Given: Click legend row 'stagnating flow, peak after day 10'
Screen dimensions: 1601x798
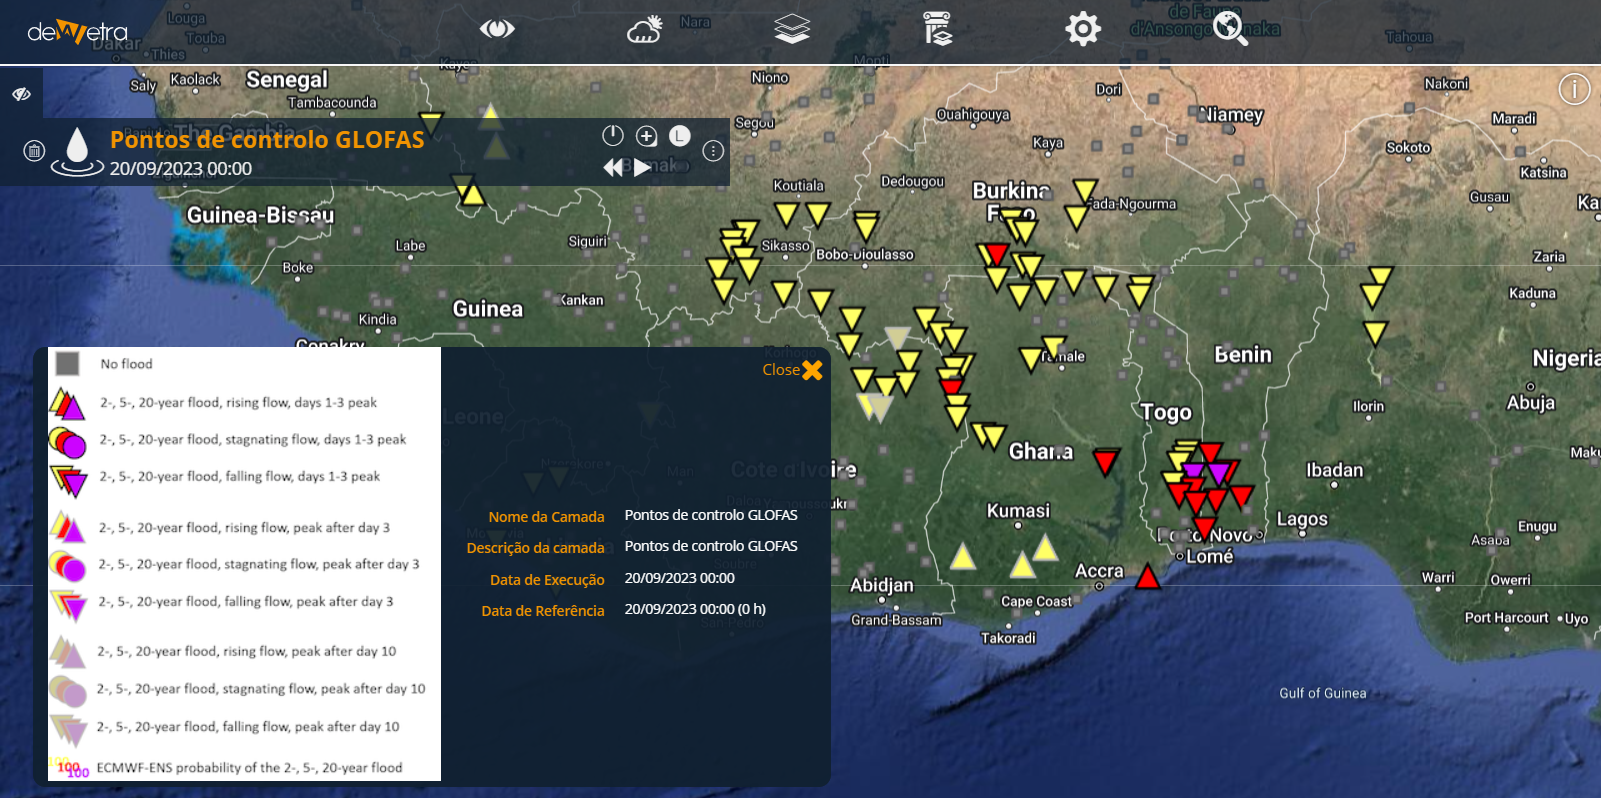Looking at the screenshot, I should pyautogui.click(x=261, y=689).
